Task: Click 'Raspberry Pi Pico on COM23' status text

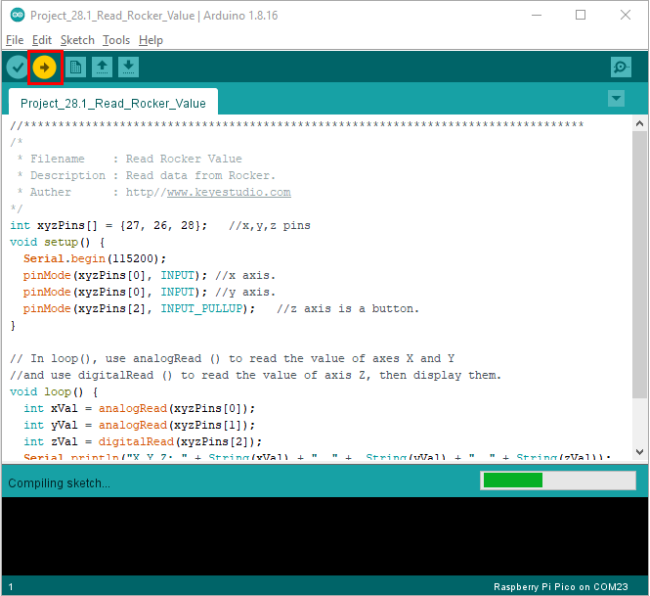Action: click(560, 587)
